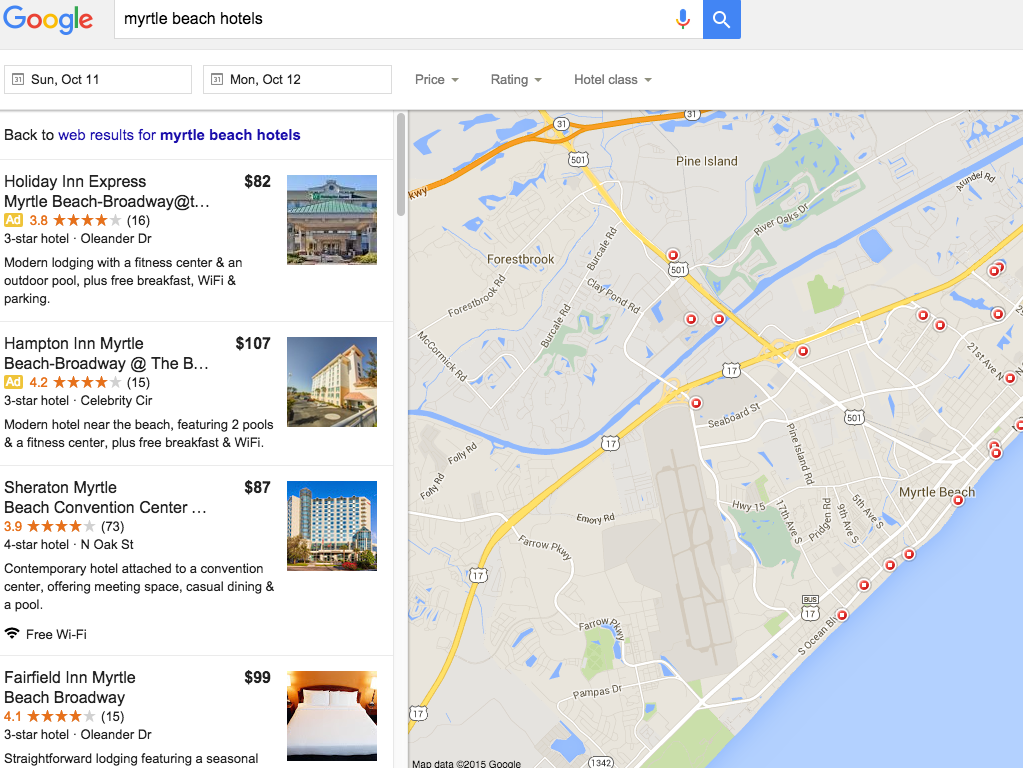Click the $99 price for Fairfield Inn
The width and height of the screenshot is (1023, 768).
258,677
